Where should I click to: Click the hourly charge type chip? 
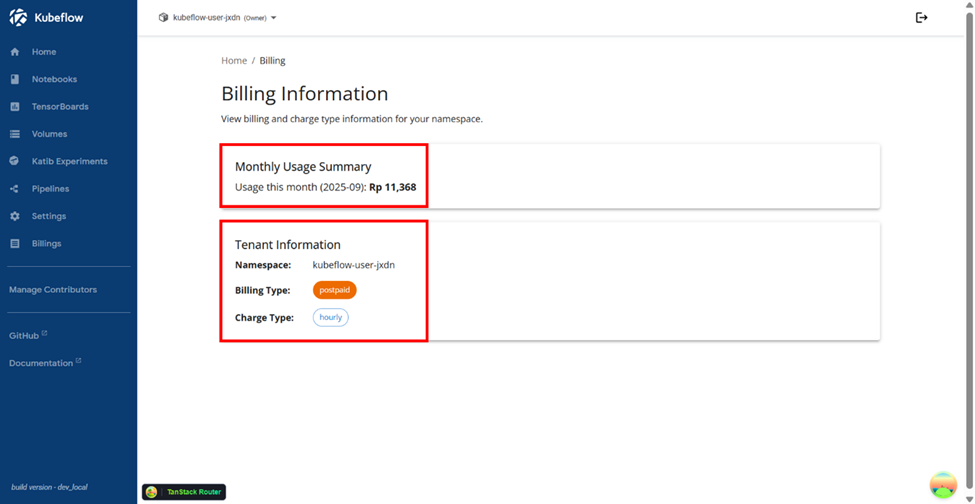click(331, 317)
